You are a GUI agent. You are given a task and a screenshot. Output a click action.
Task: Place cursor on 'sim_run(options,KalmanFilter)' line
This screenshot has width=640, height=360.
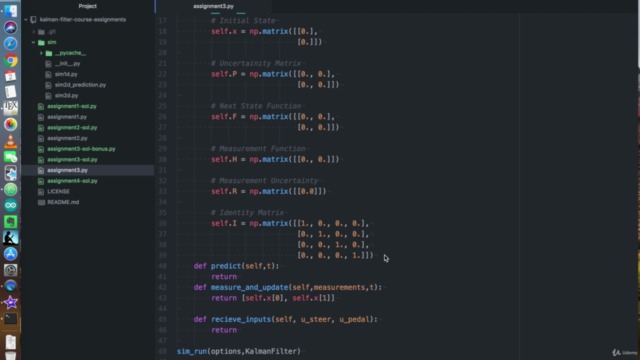coord(238,351)
